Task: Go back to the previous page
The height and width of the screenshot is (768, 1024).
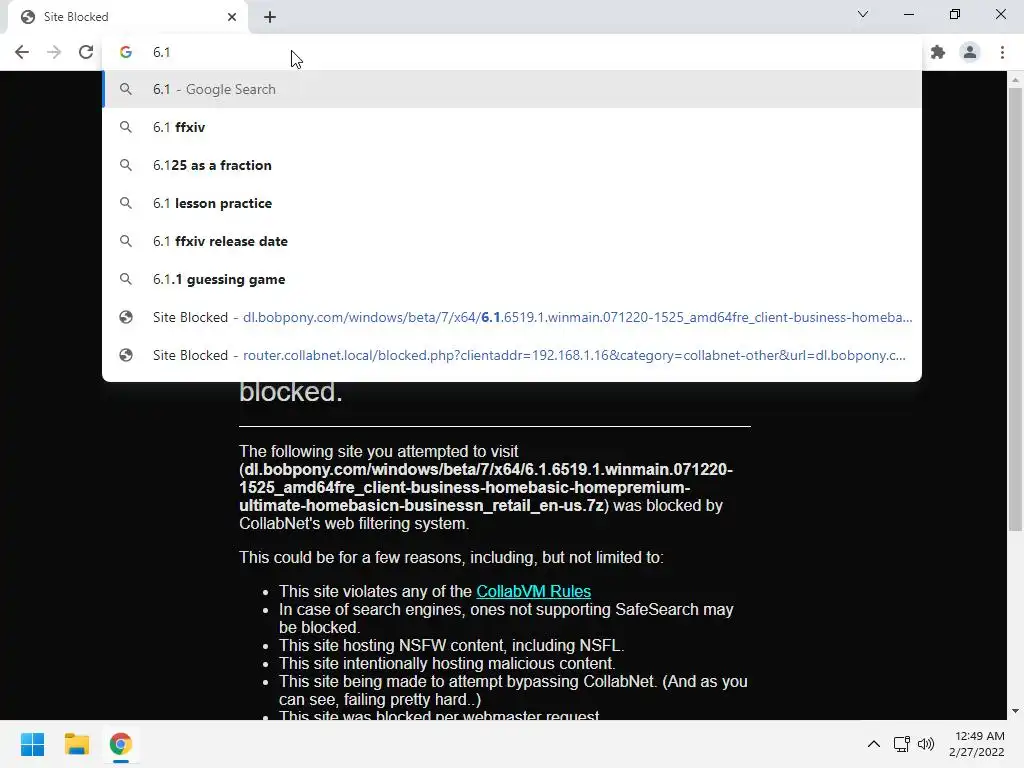Action: [x=22, y=52]
